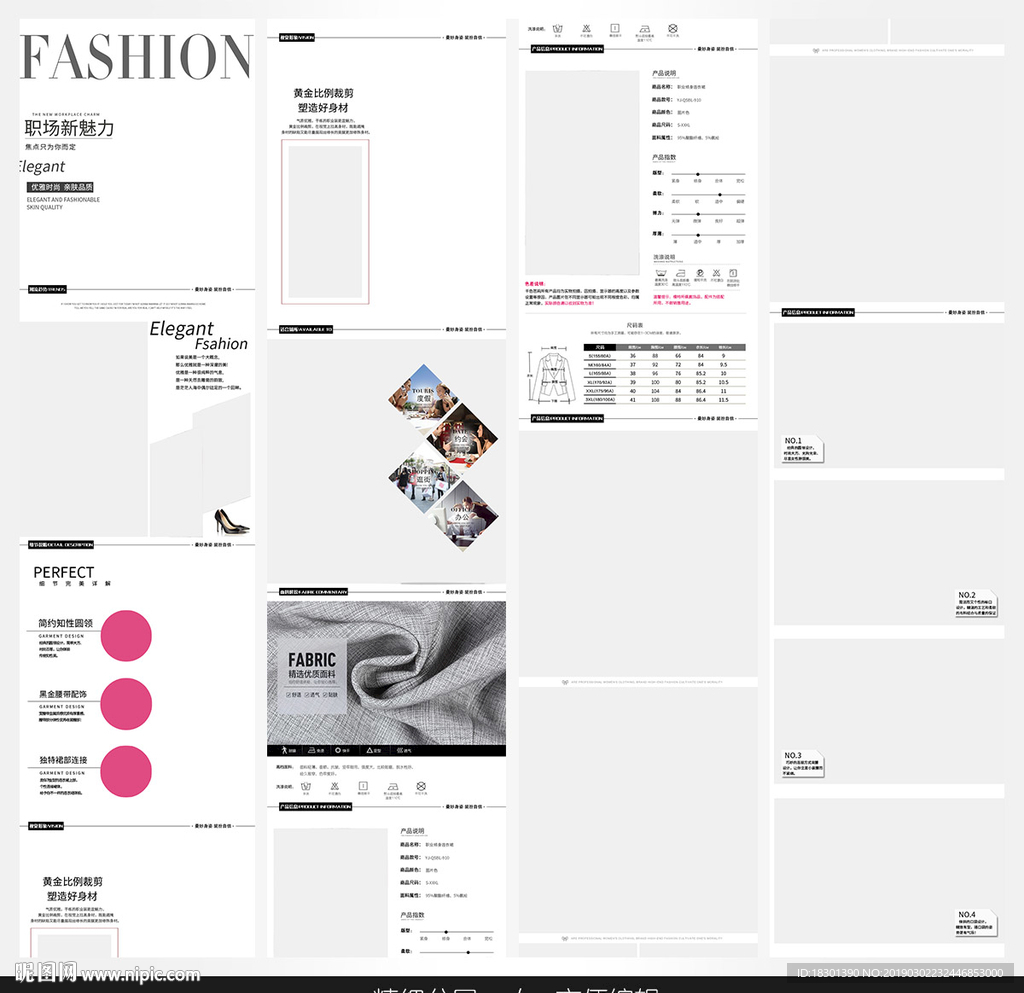Click the FABRIC COMMENTARY section label
Screen dimensions: 1024x993
click(313, 591)
